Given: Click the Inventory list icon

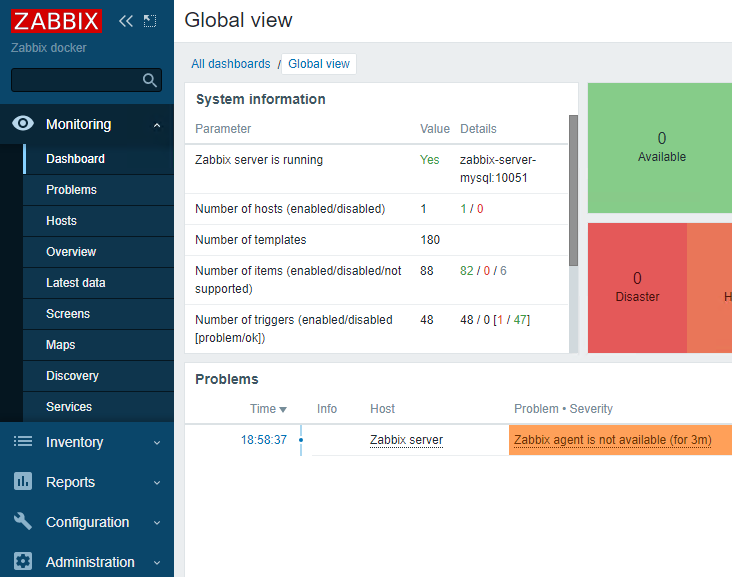Looking at the screenshot, I should [x=23, y=441].
